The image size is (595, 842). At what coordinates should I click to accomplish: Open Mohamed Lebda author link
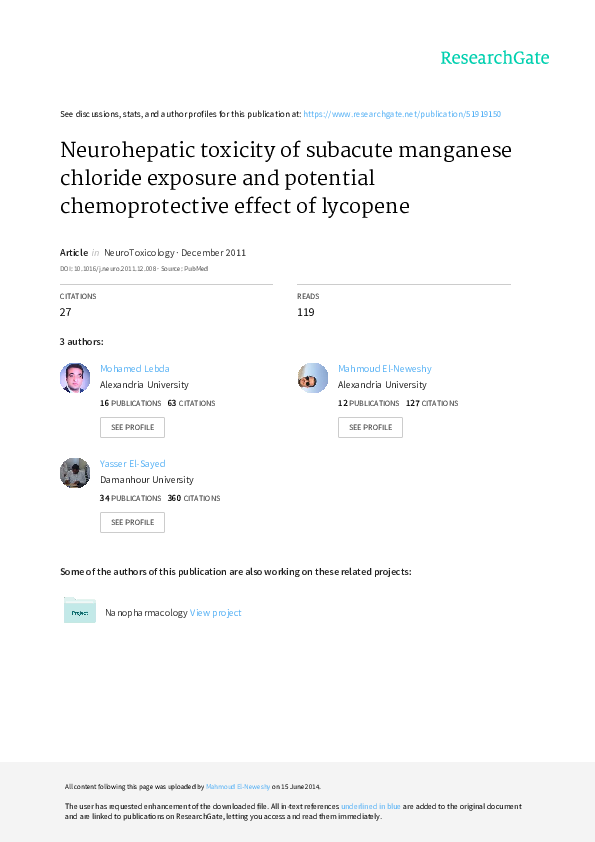click(135, 369)
